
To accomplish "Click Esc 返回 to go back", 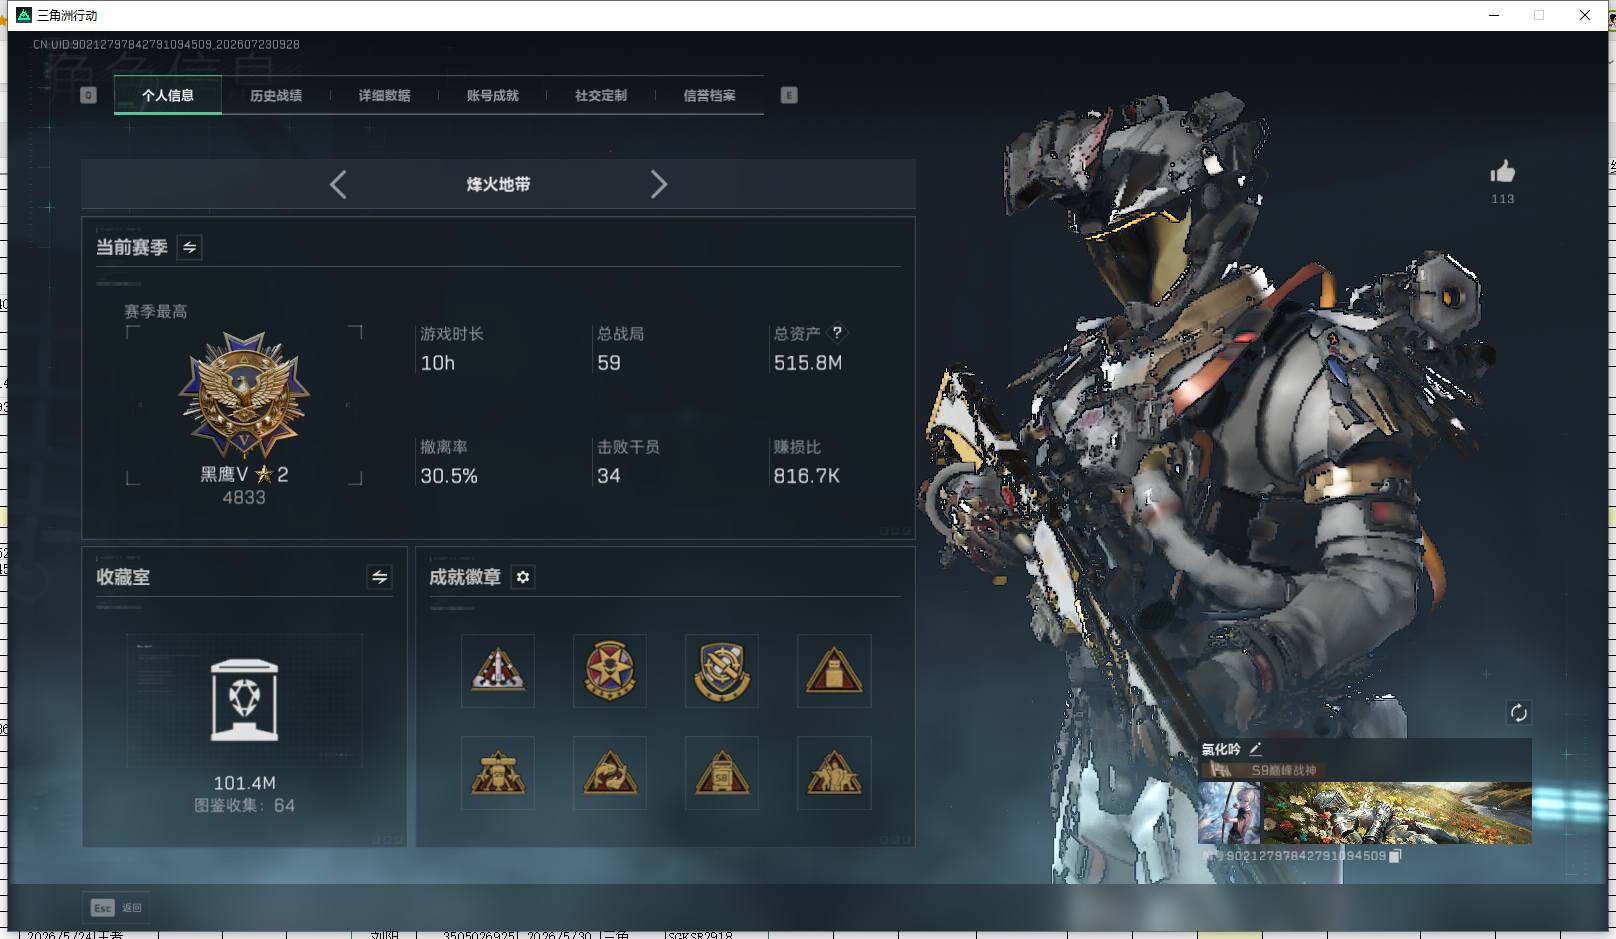I will click(x=116, y=908).
